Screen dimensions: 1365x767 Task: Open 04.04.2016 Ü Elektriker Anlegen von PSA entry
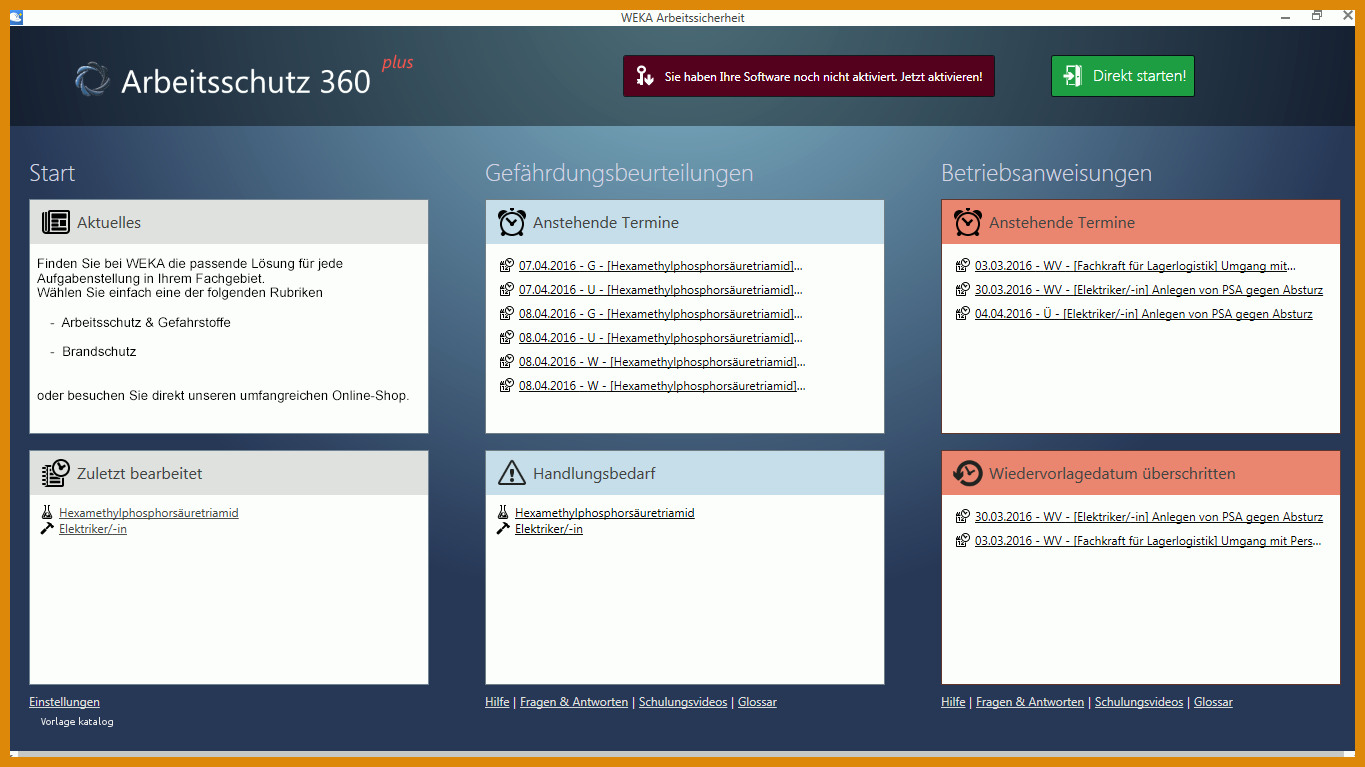point(1144,313)
